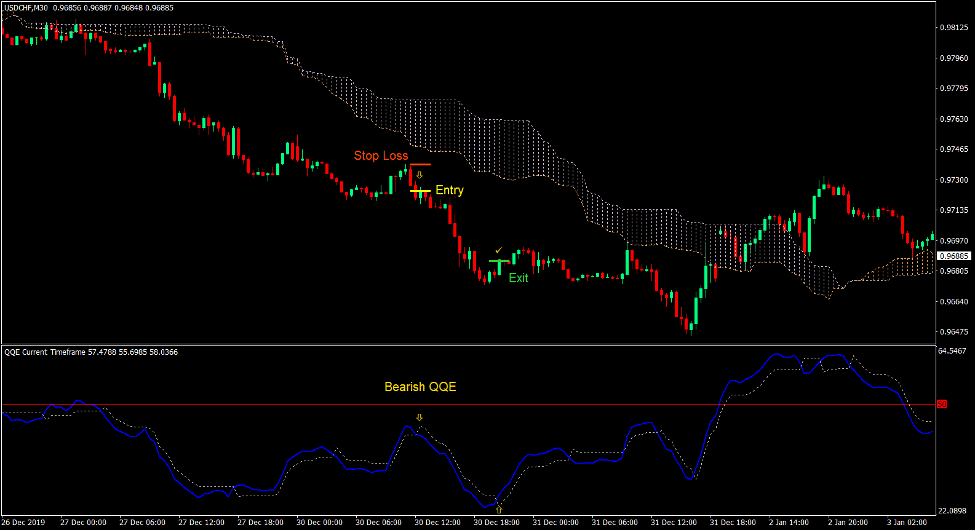Viewport: 977px width, 531px height.
Task: Click the 30 Dec 00:00 time label
Action: tap(320, 522)
